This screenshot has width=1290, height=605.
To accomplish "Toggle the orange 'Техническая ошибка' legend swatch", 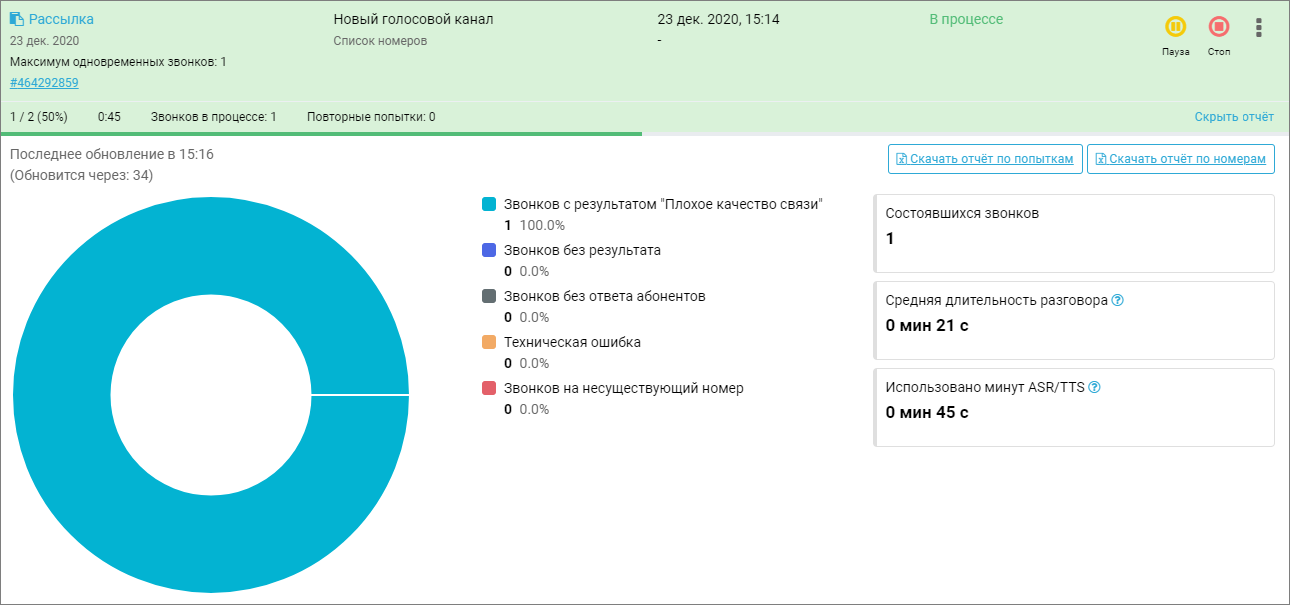I will 489,342.
